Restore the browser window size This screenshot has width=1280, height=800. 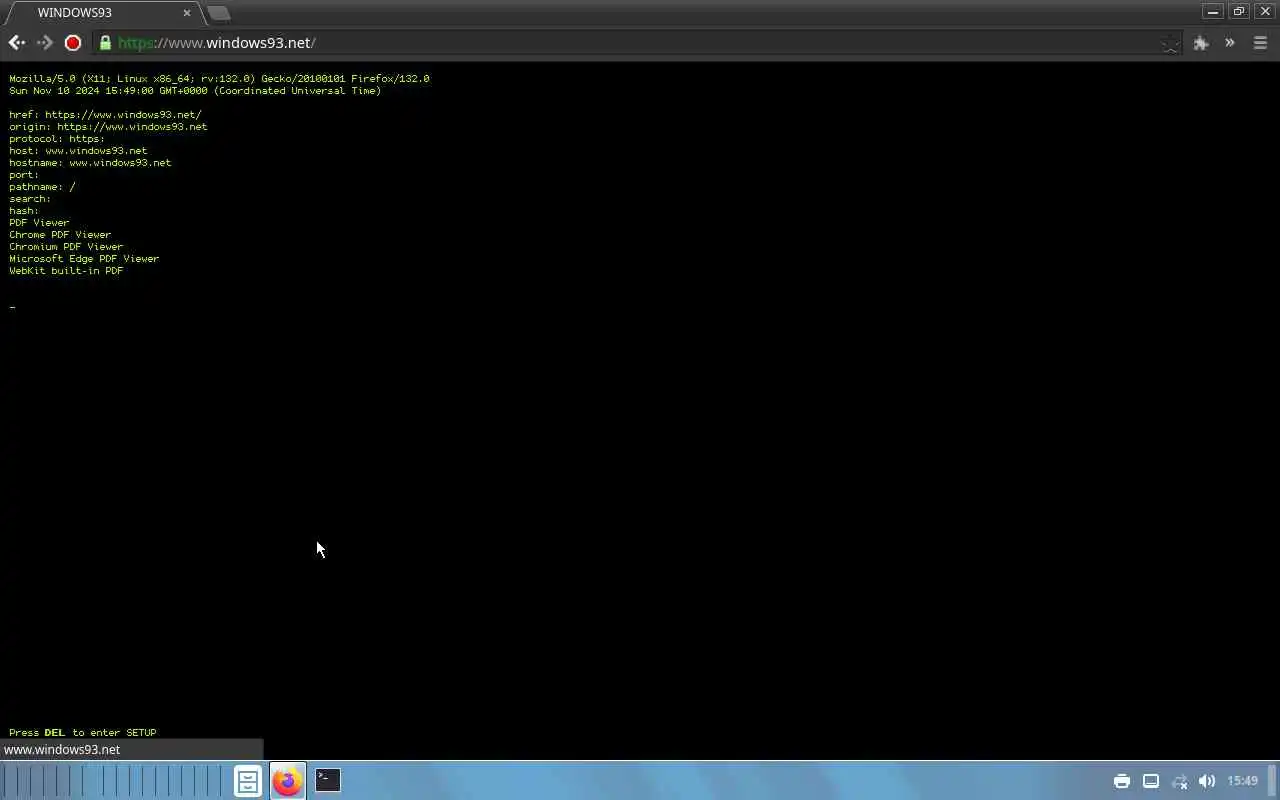click(x=1239, y=12)
